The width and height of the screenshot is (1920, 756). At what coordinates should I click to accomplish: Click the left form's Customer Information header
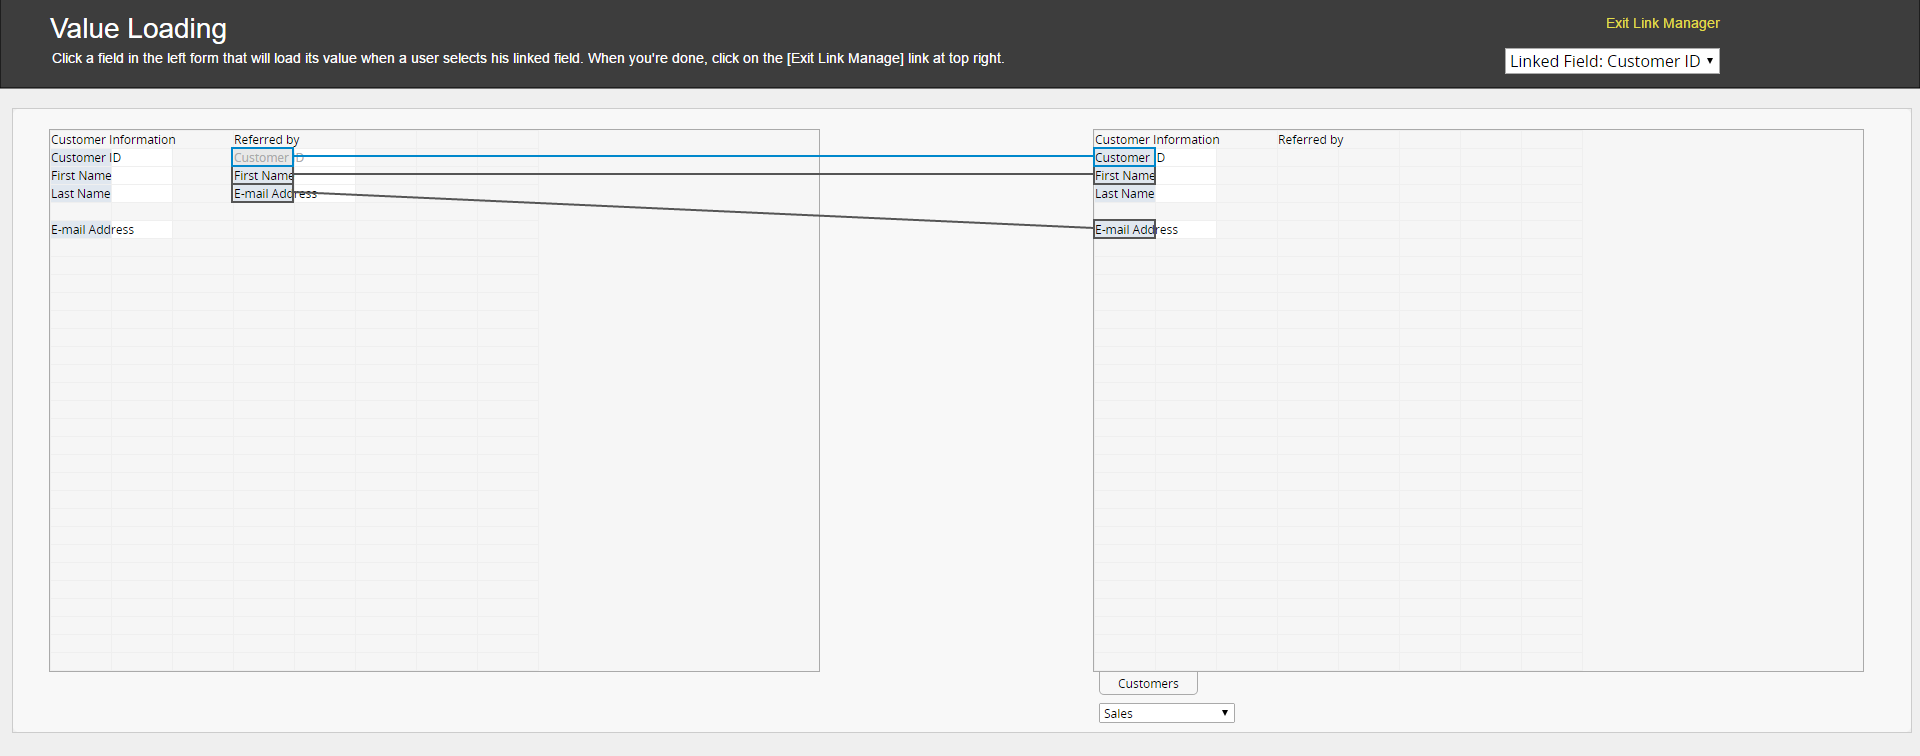(113, 140)
